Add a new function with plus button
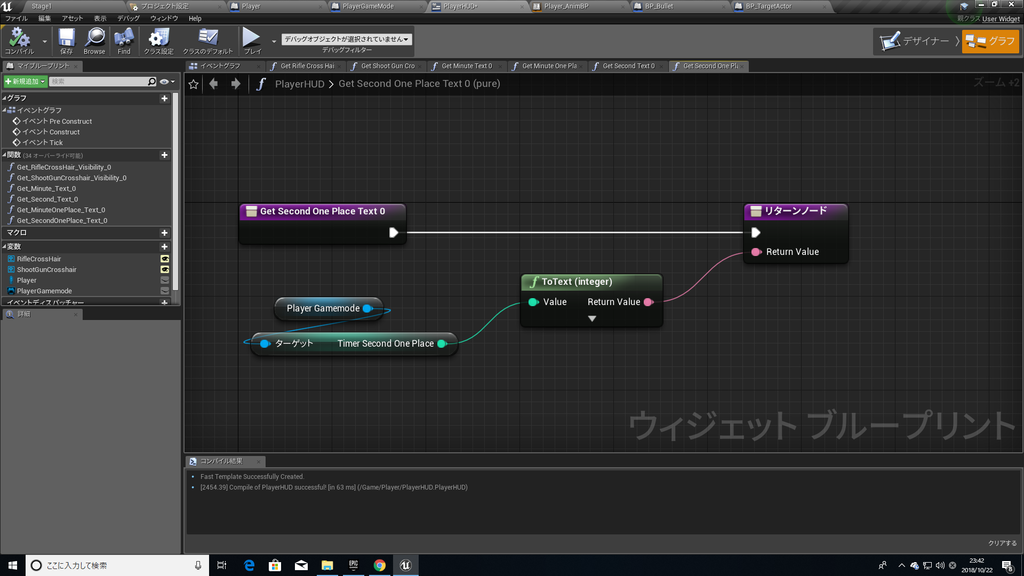The height and width of the screenshot is (576, 1024). point(165,155)
